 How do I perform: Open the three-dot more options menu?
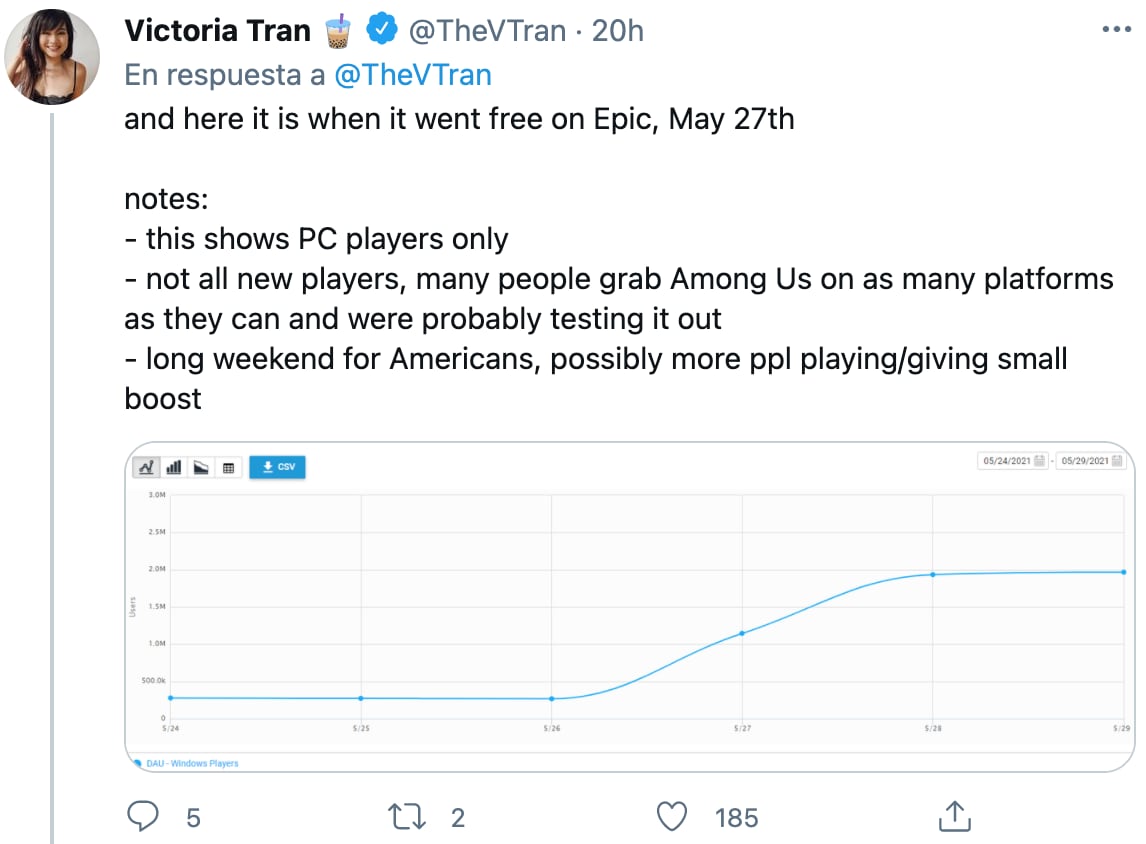point(1115,30)
